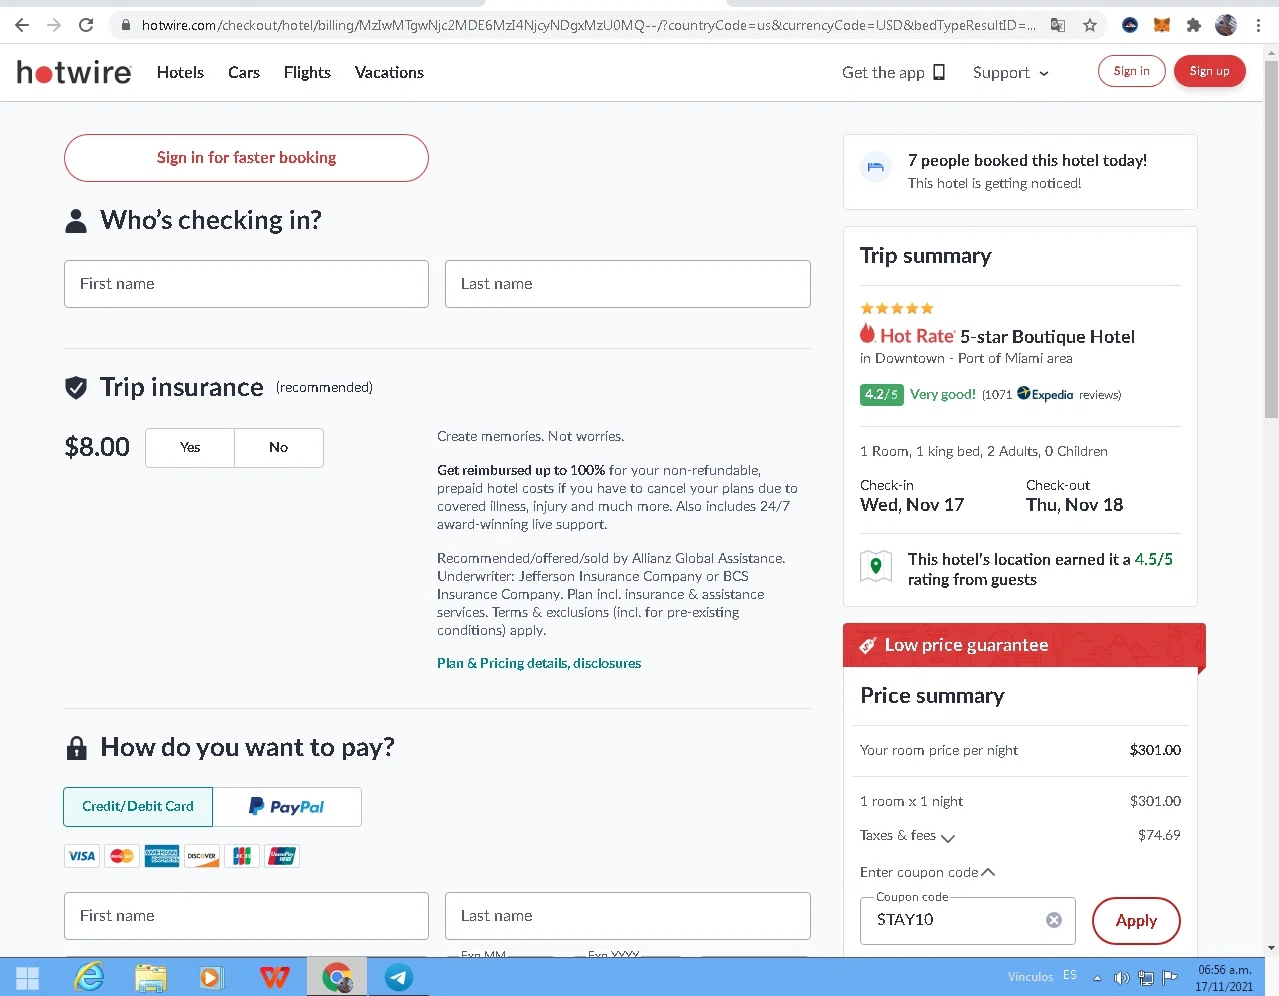
Task: Open Plan & Pricing details, disclosures link
Action: 539,663
